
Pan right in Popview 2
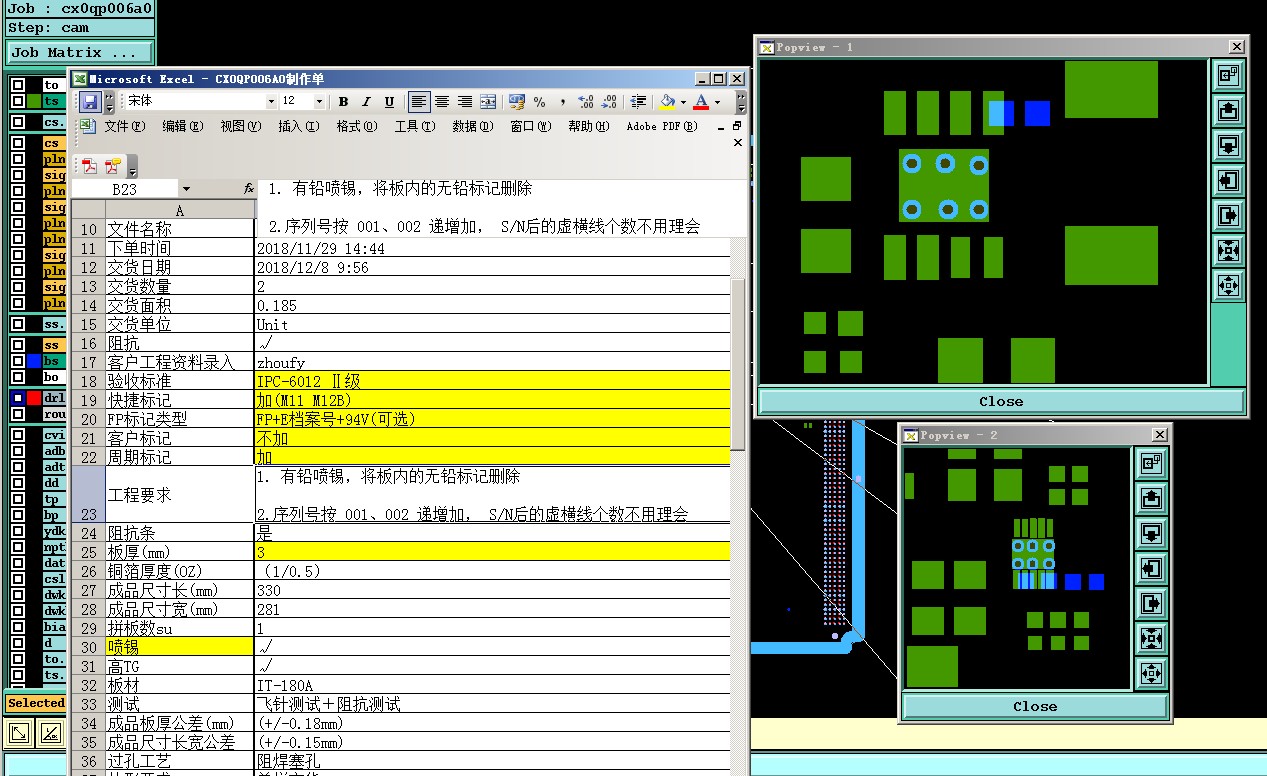tap(1151, 603)
